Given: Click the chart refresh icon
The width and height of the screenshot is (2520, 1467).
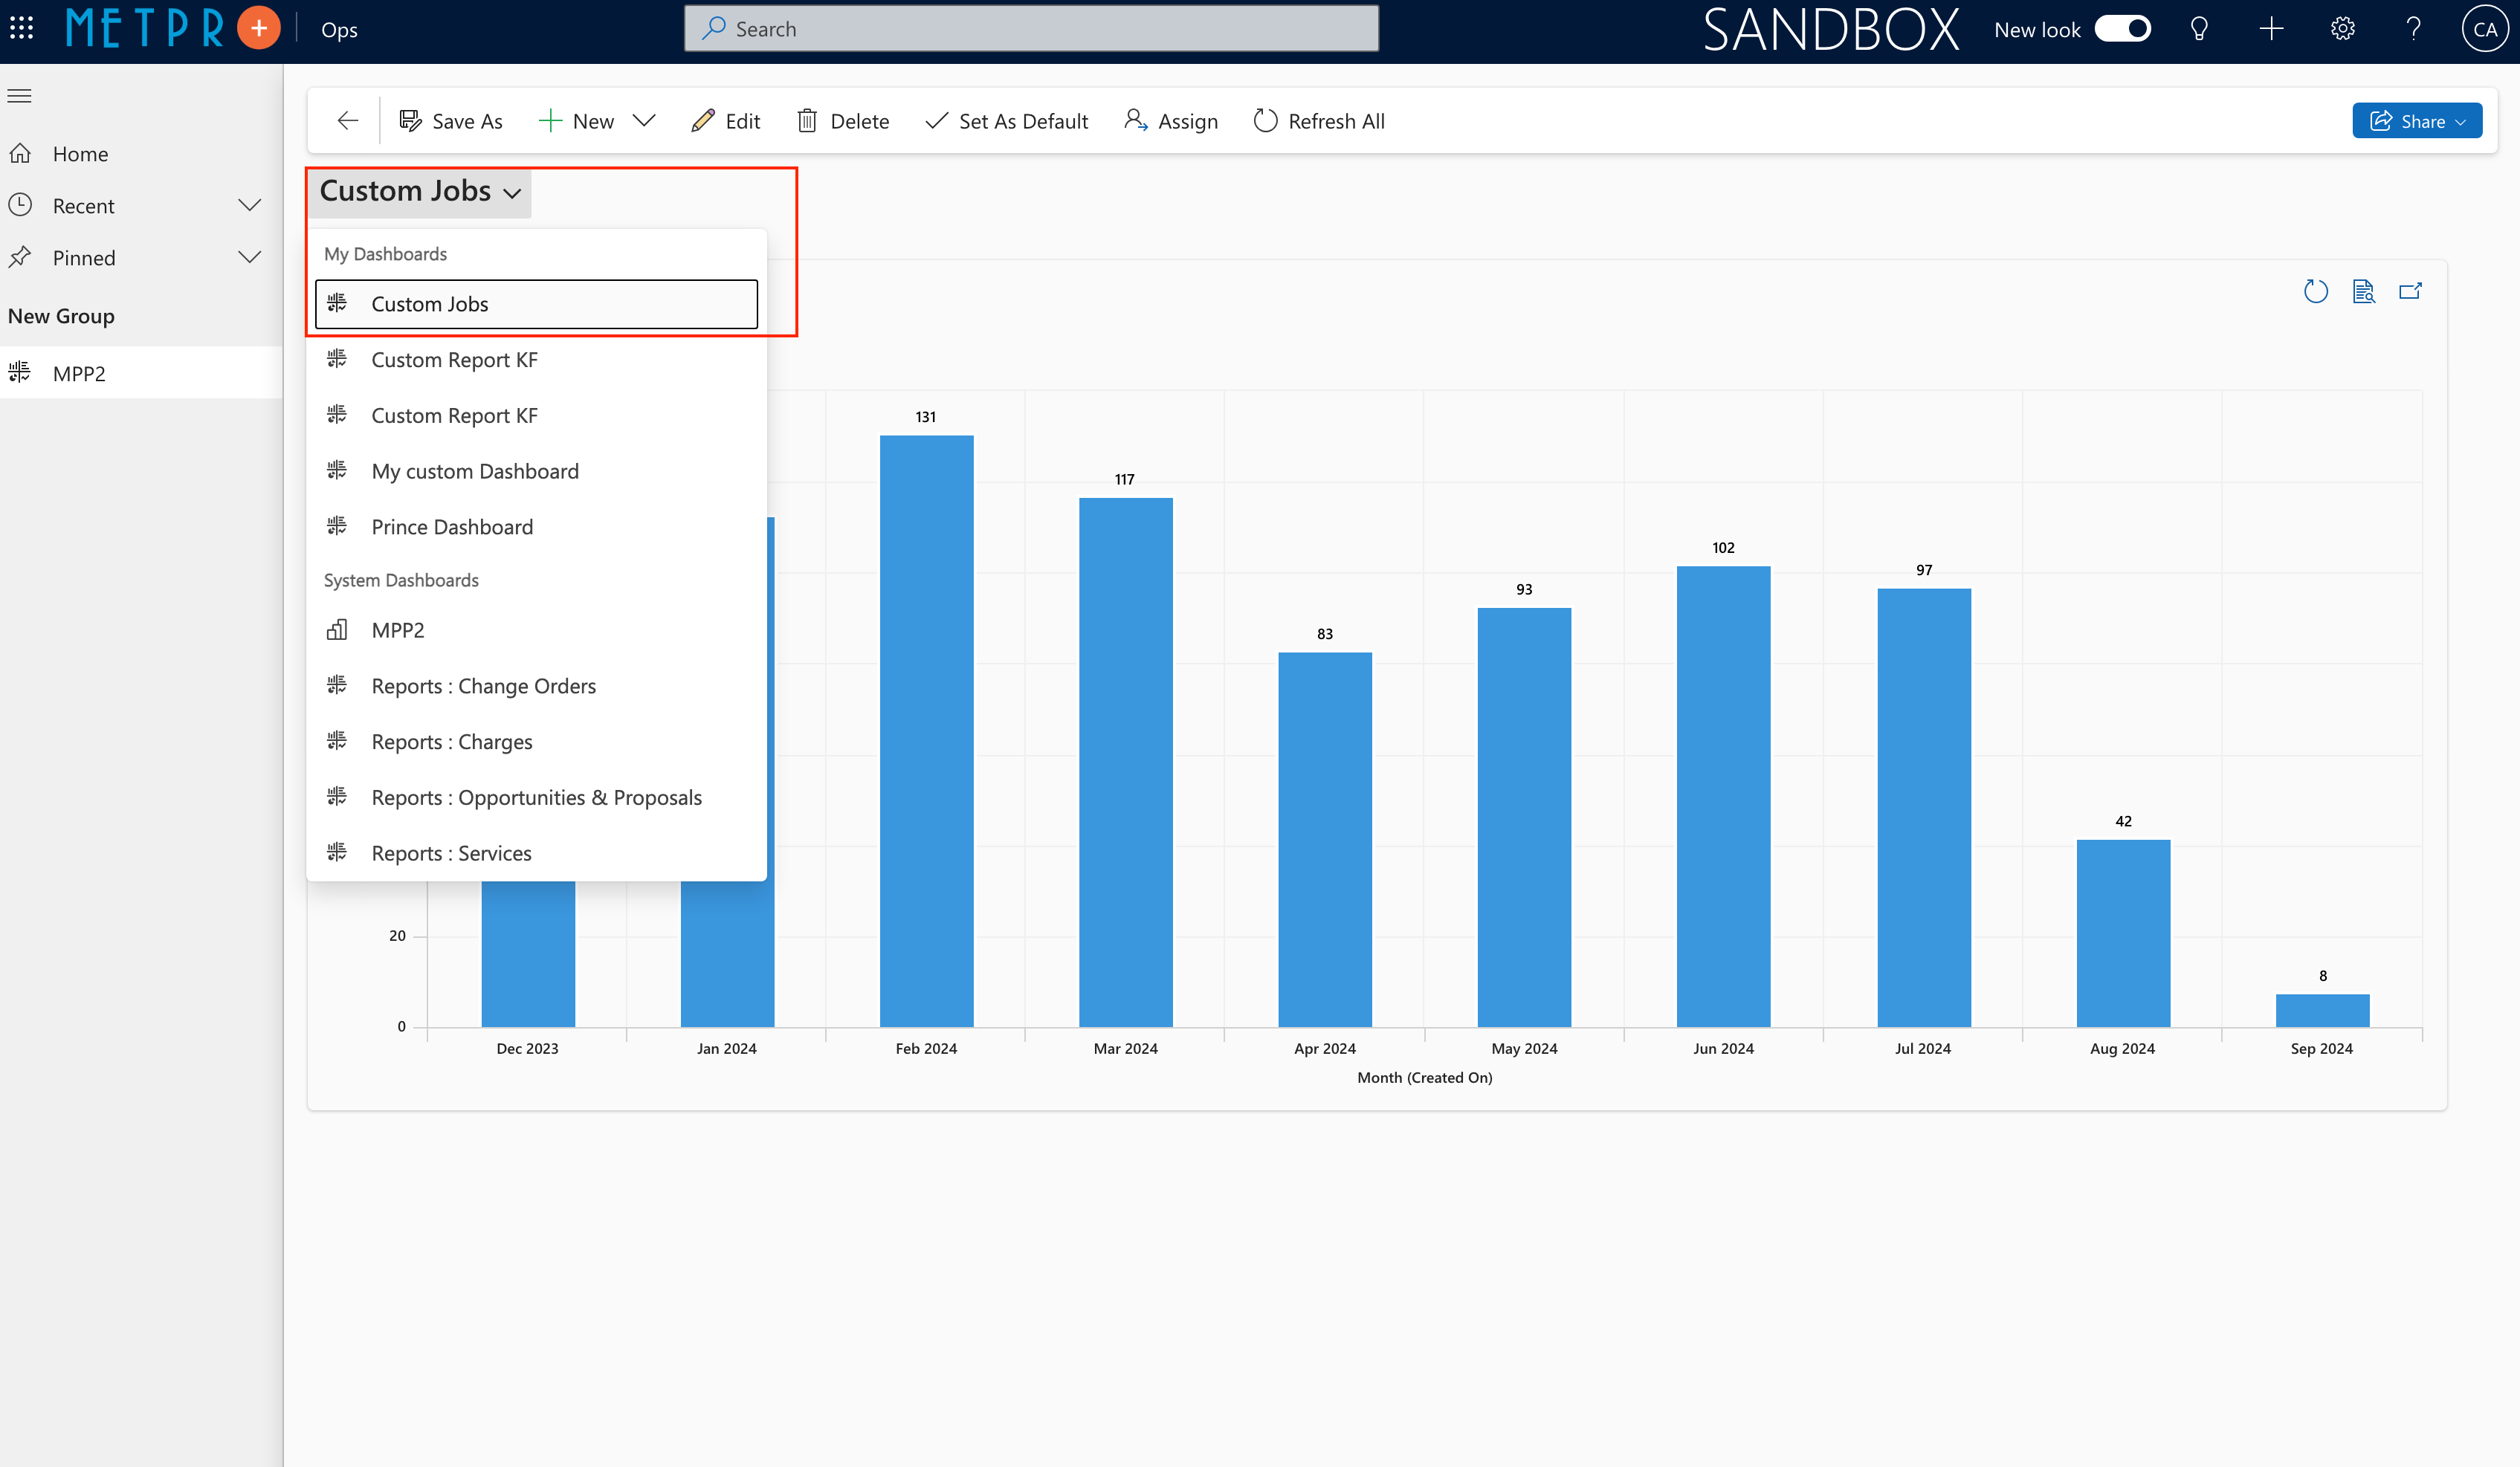Looking at the screenshot, I should click(2315, 291).
